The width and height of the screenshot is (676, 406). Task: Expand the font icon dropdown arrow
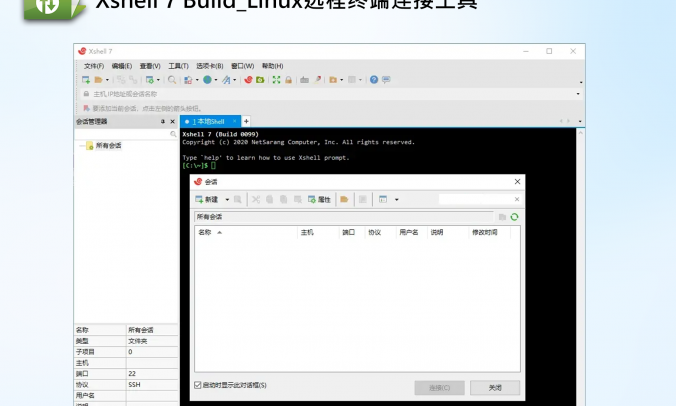point(235,80)
